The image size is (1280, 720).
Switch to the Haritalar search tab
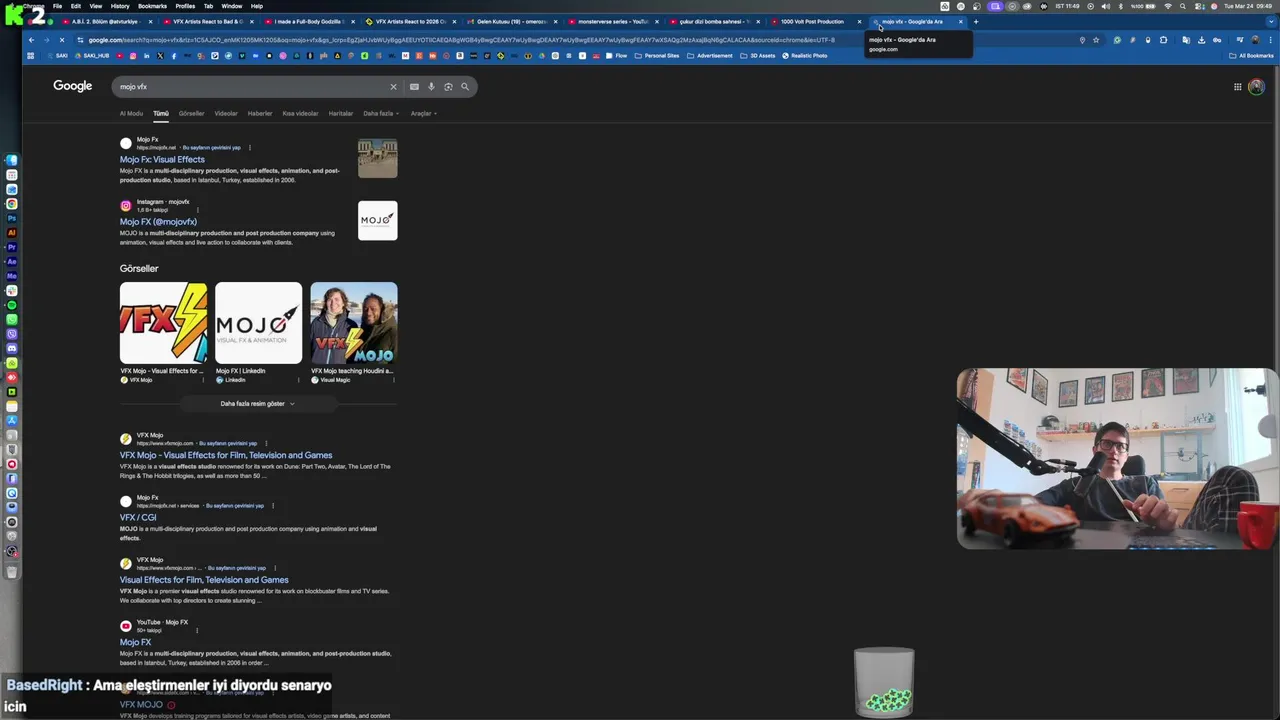[341, 113]
